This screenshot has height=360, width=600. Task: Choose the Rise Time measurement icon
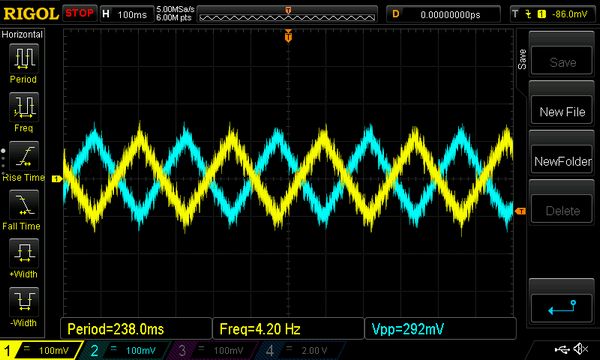click(x=24, y=156)
